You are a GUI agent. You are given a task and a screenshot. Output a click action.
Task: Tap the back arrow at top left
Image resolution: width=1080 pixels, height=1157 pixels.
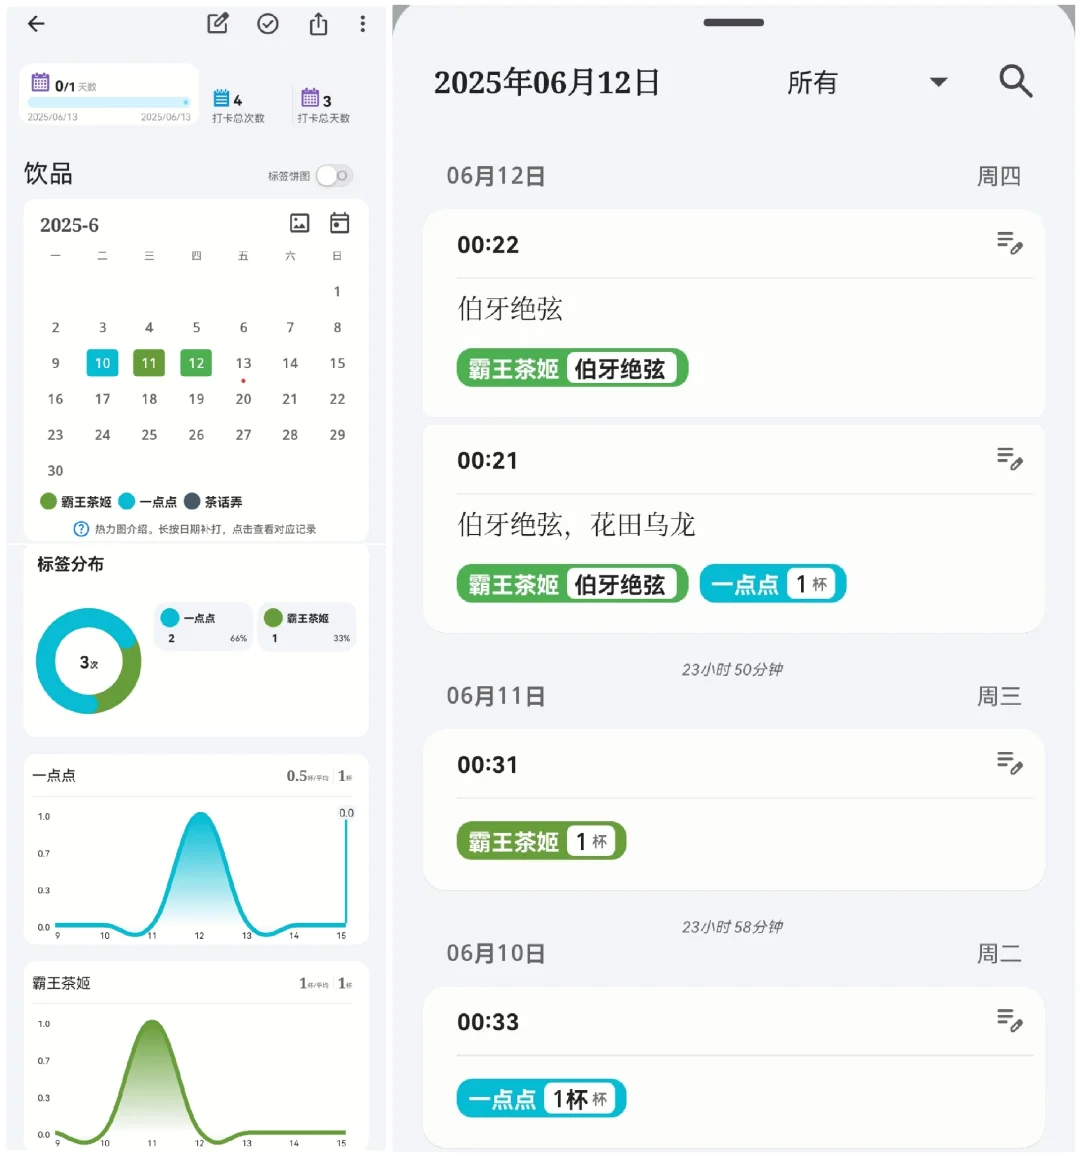point(36,24)
